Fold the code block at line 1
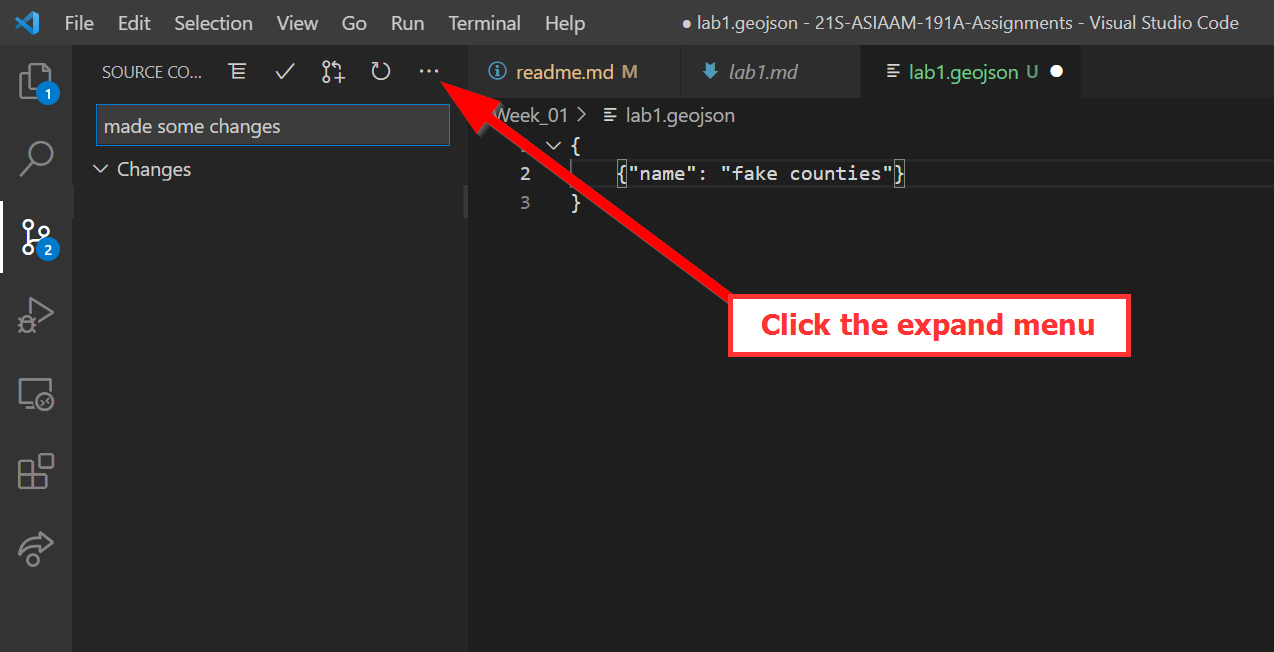This screenshot has width=1274, height=652. click(553, 147)
